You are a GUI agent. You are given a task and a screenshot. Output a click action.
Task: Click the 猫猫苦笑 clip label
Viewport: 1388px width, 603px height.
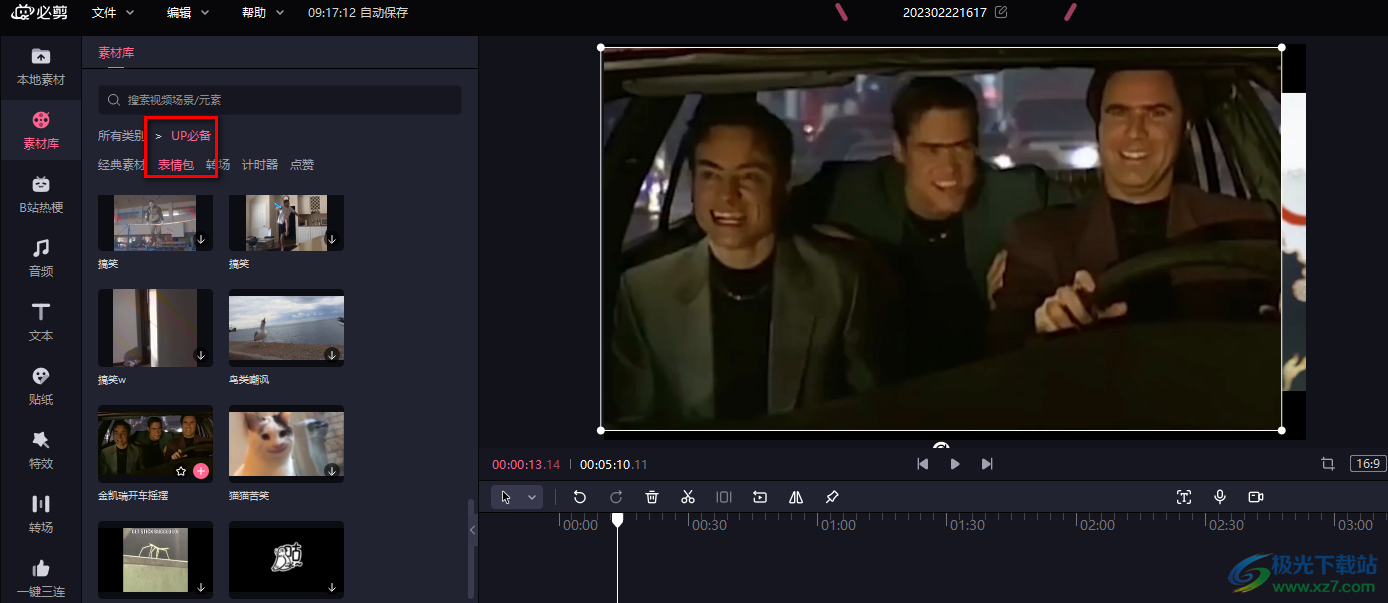(x=249, y=496)
